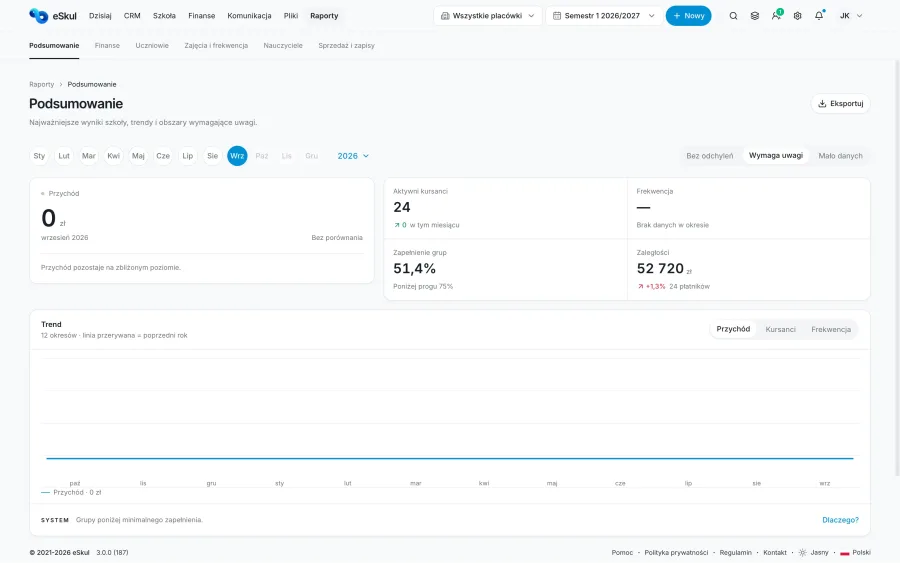Click the Przychód · 0 zł chart legend

tap(71, 492)
